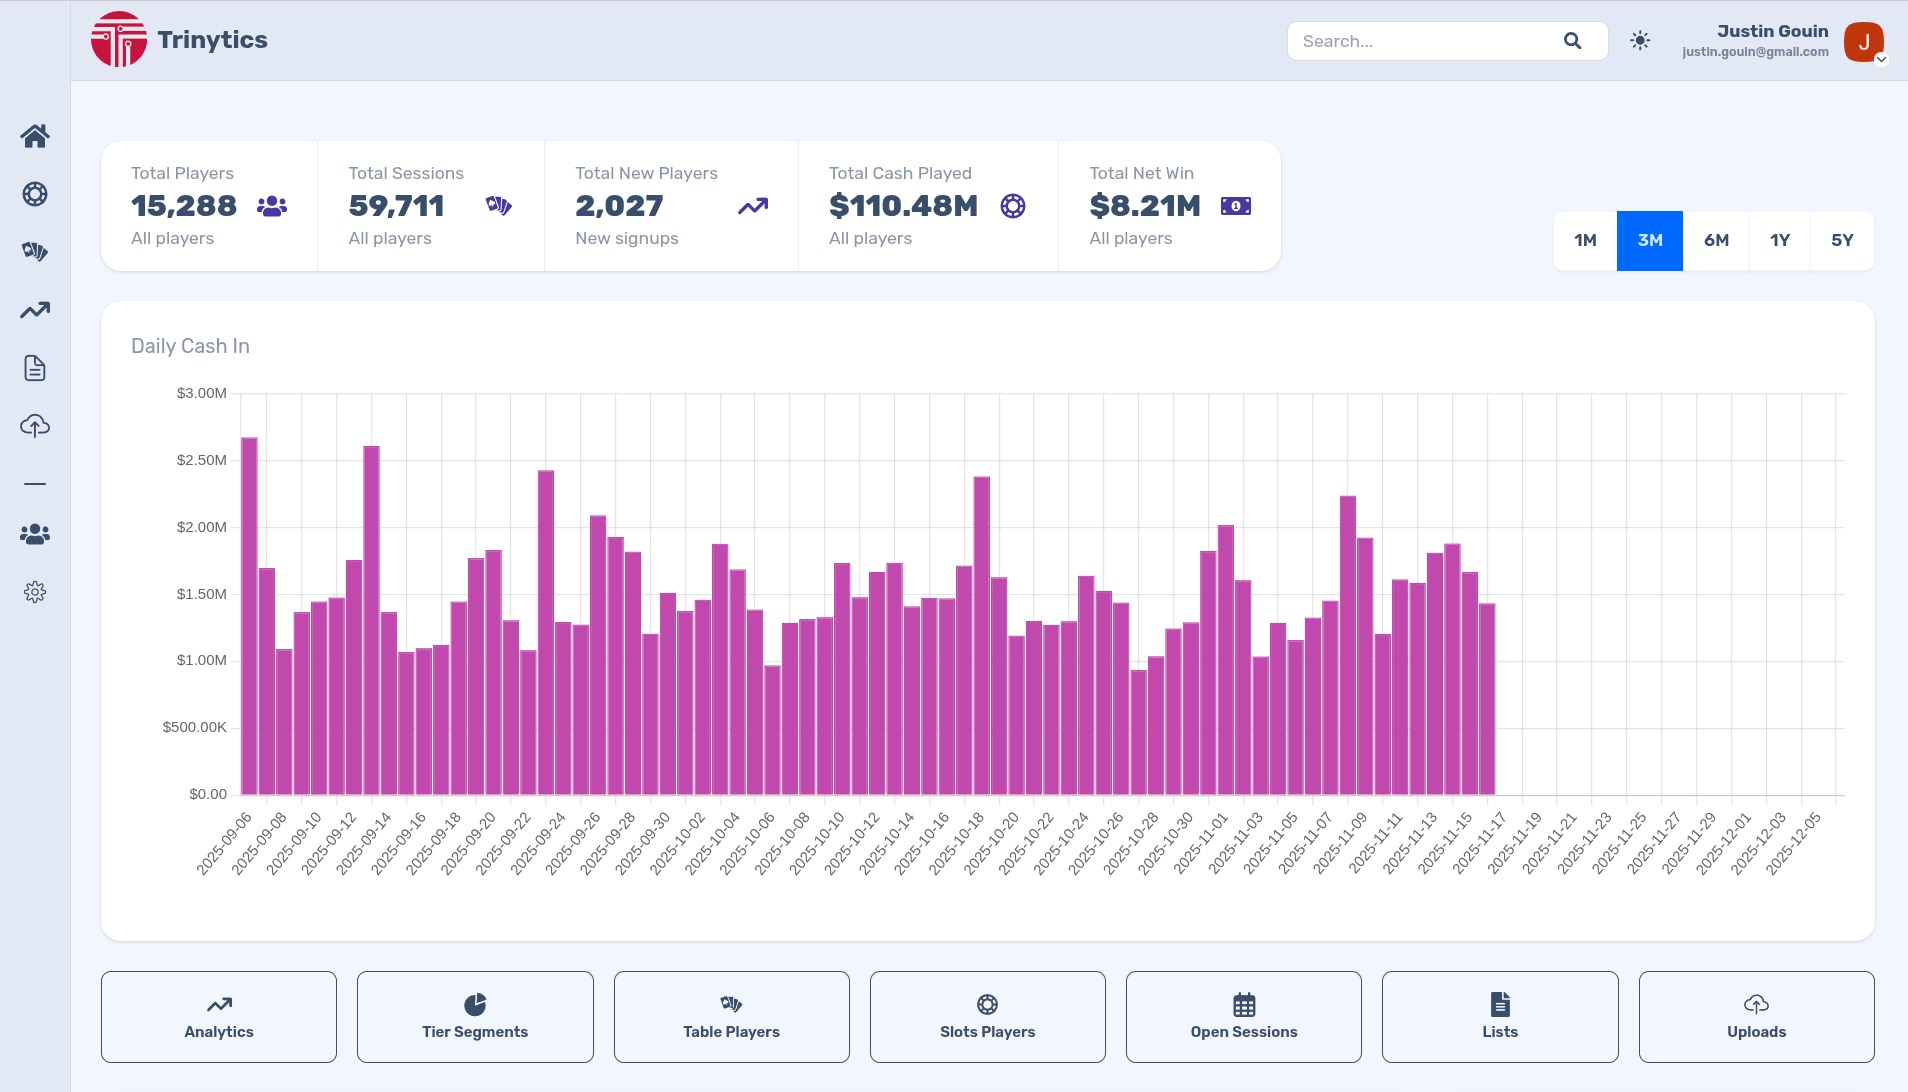Click the tallest bar near 2025-10-18

coord(982,636)
